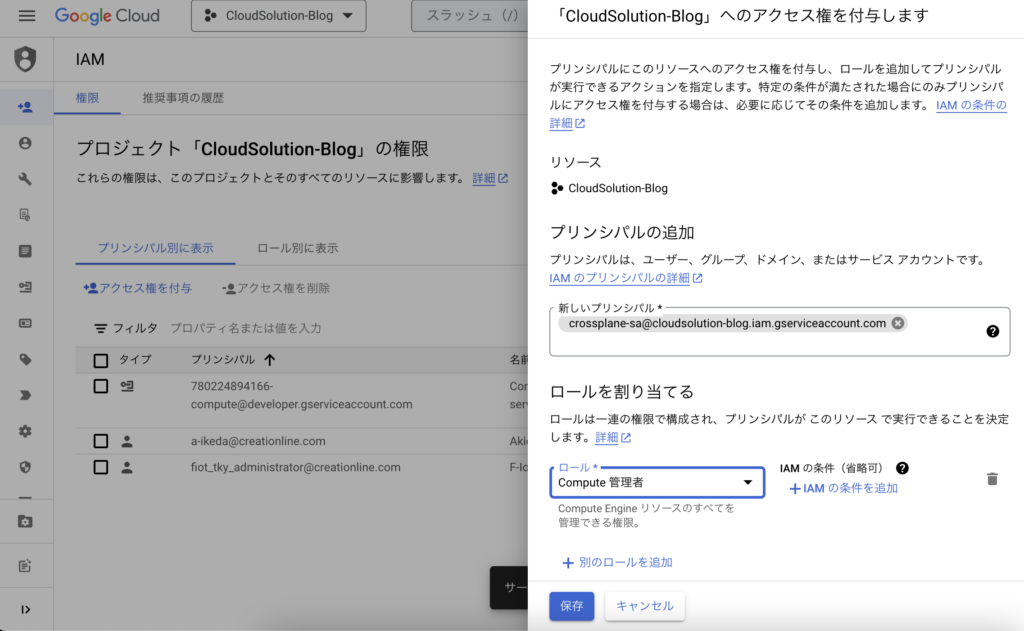Viewport: 1024px width, 631px height.
Task: Check the fiot_tky_administrator@creationline.com row
Action: 101,467
